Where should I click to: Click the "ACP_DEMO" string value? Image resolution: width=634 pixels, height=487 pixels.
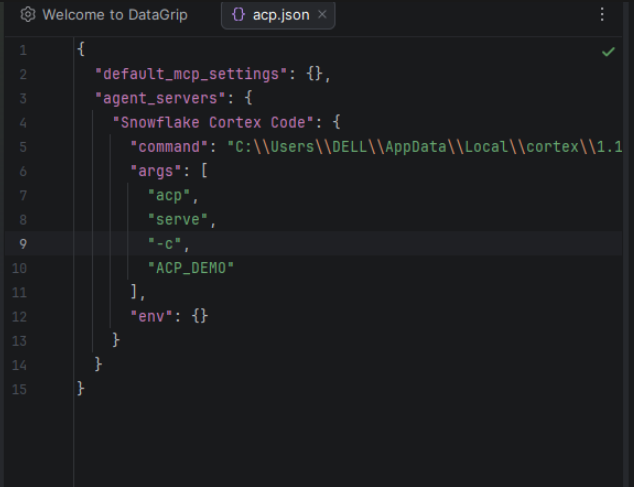point(191,268)
